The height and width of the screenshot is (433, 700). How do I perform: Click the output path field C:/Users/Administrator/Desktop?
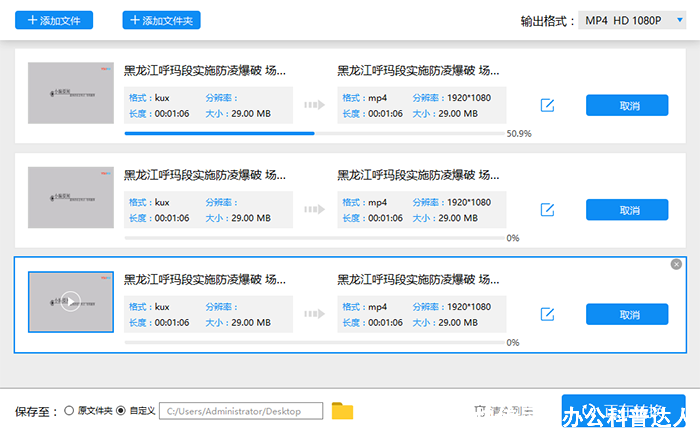(x=241, y=411)
